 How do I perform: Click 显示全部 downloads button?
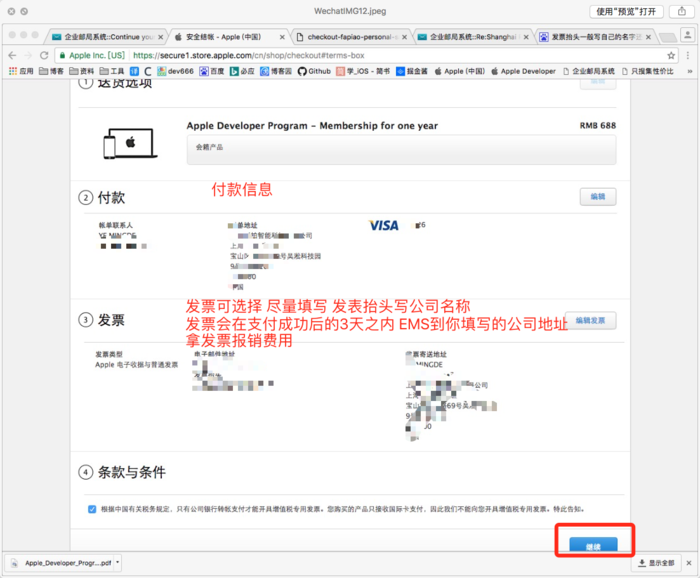(x=656, y=563)
